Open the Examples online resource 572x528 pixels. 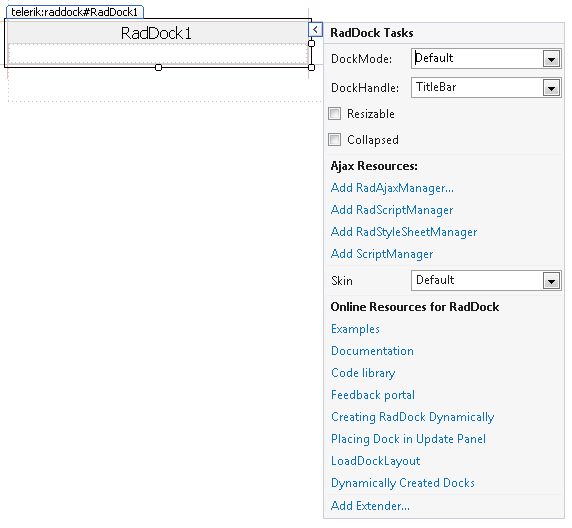point(355,329)
